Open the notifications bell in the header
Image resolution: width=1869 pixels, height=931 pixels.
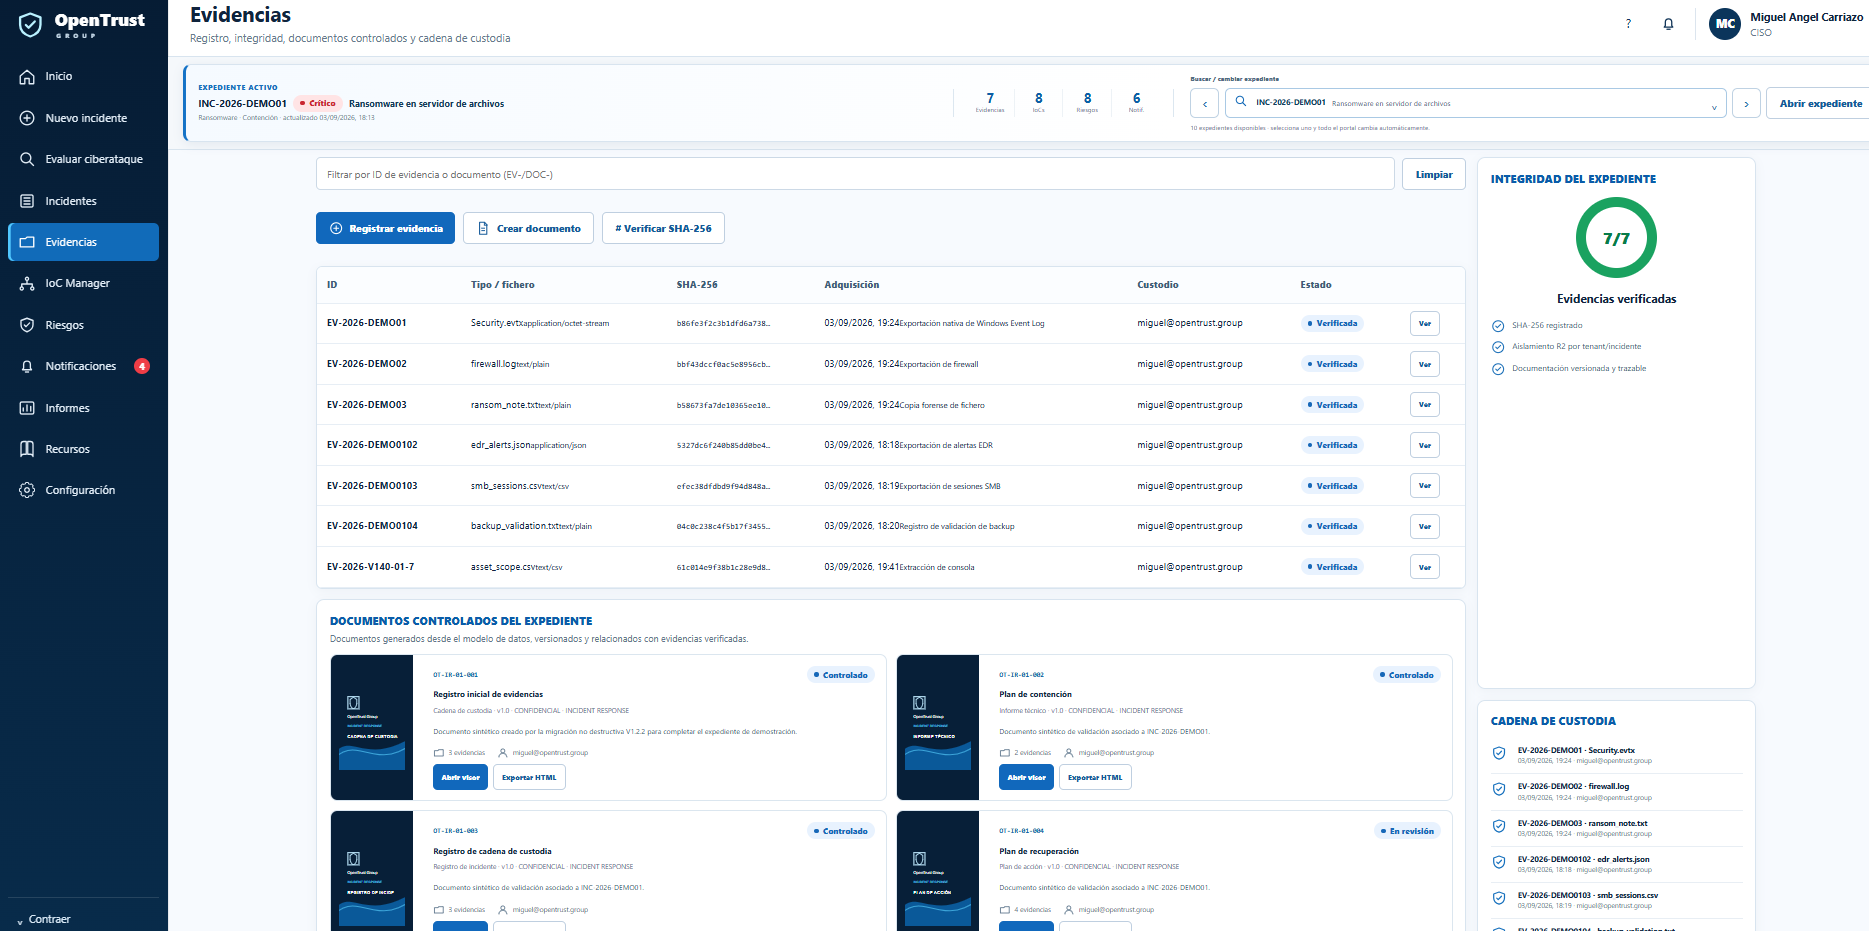1668,24
